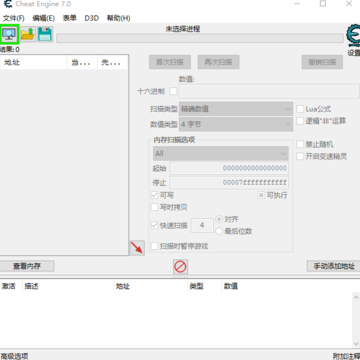Image resolution: width=360 pixels, height=360 pixels.
Task: Enable 写时拷贝 checkbox
Action: point(154,207)
